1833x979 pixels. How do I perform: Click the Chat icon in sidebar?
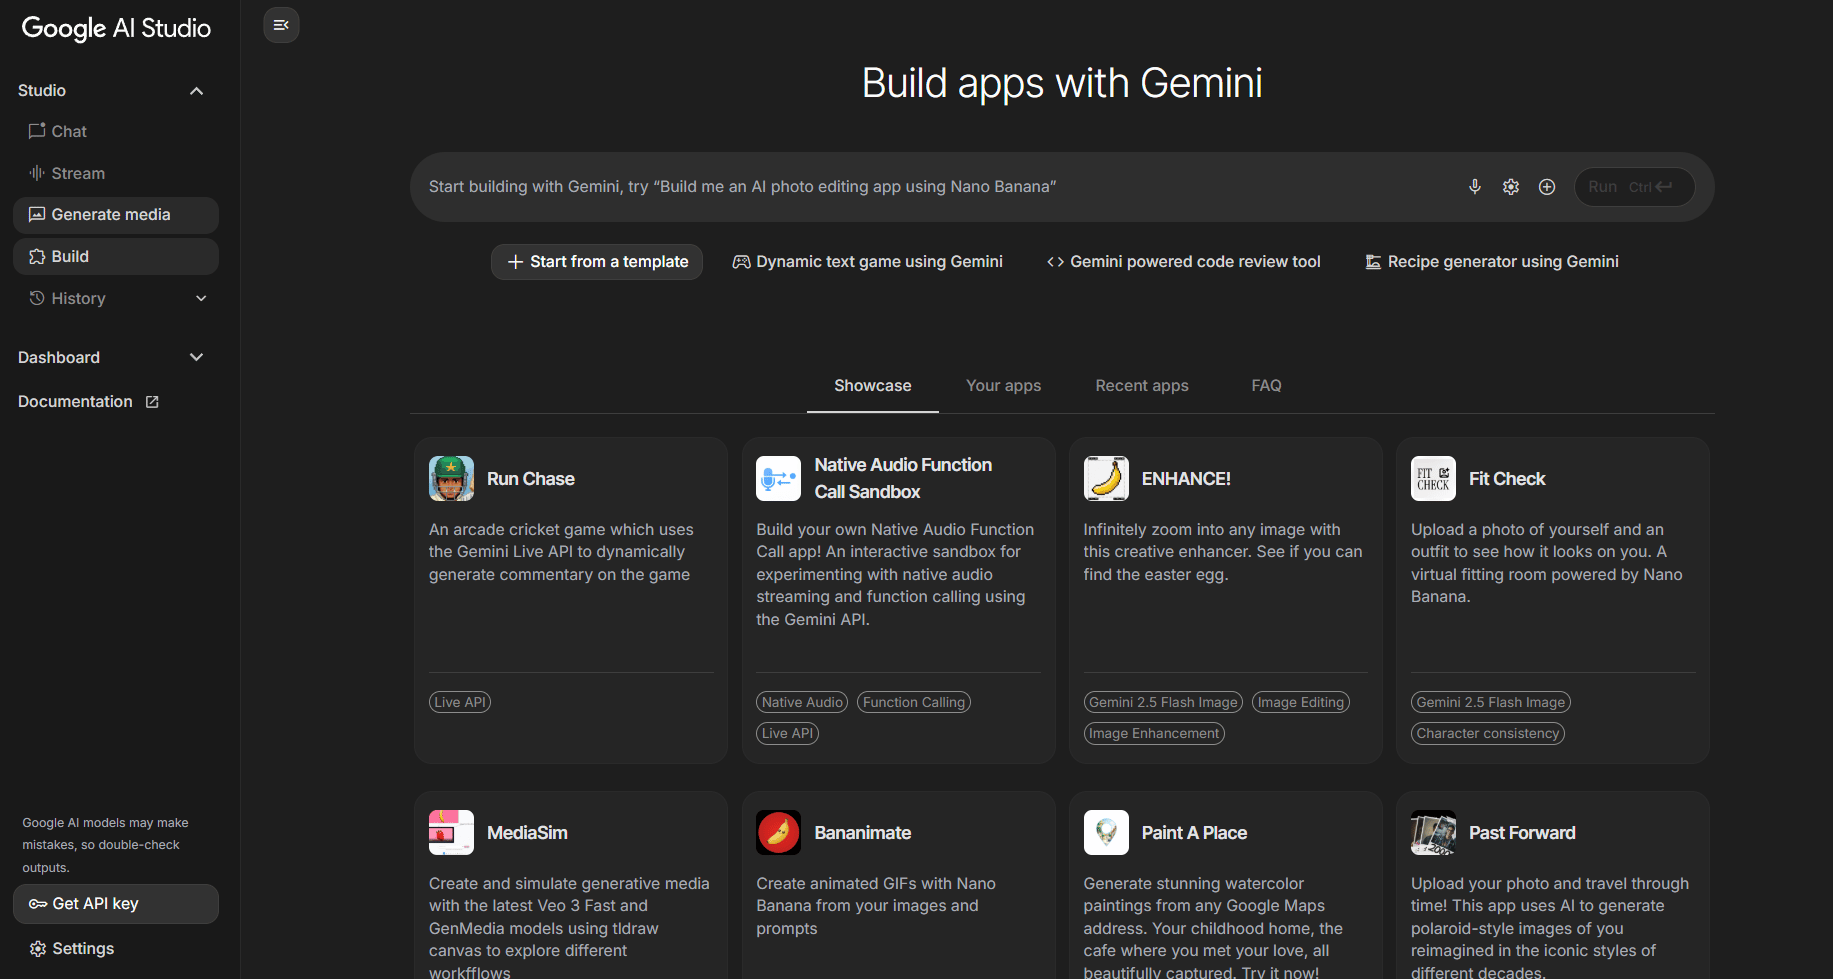tap(37, 131)
